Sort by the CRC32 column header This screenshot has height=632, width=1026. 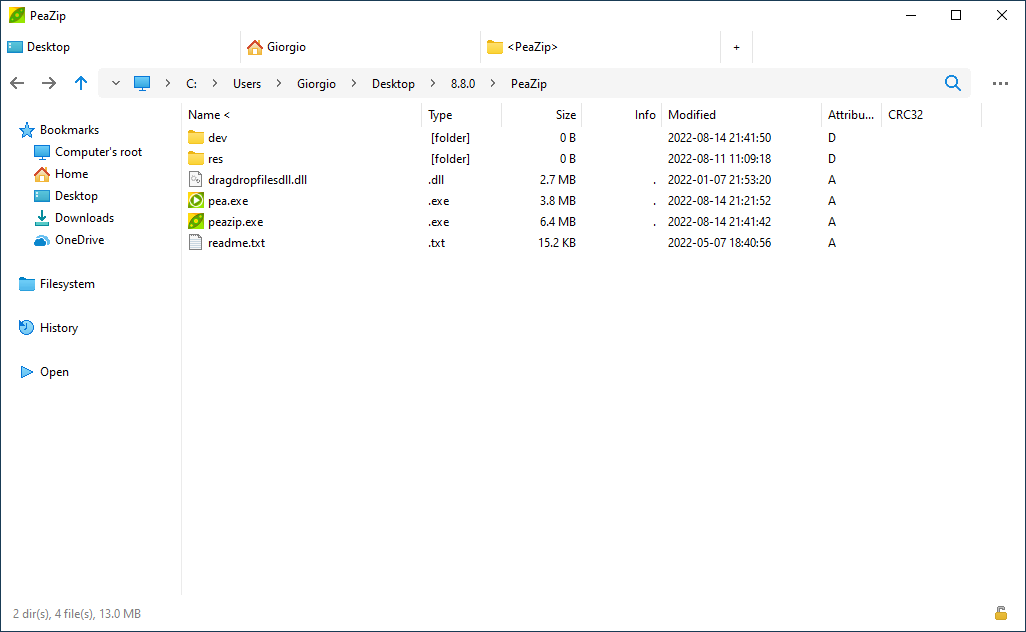coord(932,114)
